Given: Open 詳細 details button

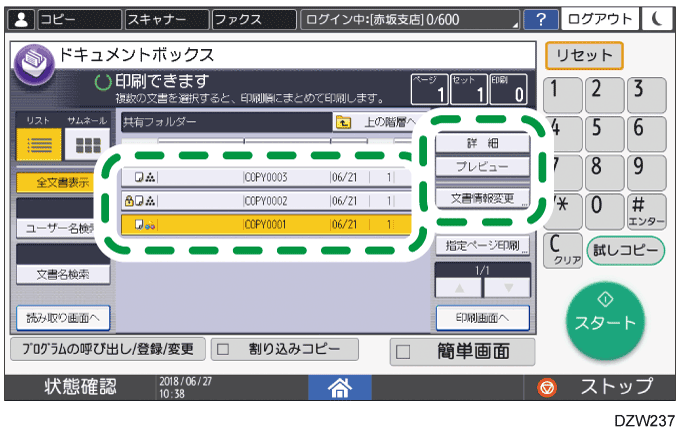Looking at the screenshot, I should (x=482, y=143).
